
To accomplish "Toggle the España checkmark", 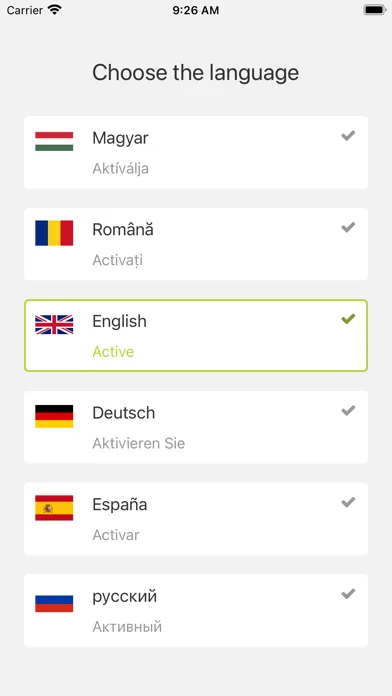I will pos(348,502).
